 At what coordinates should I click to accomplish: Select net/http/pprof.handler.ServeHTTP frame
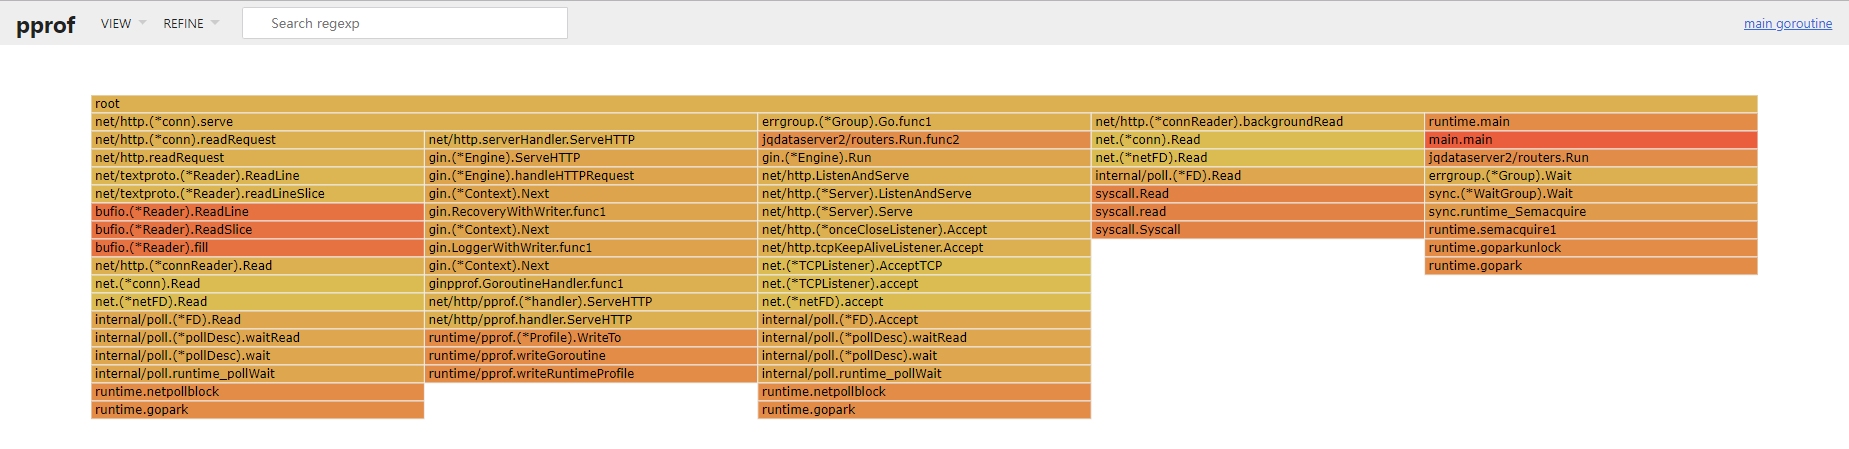(x=591, y=320)
